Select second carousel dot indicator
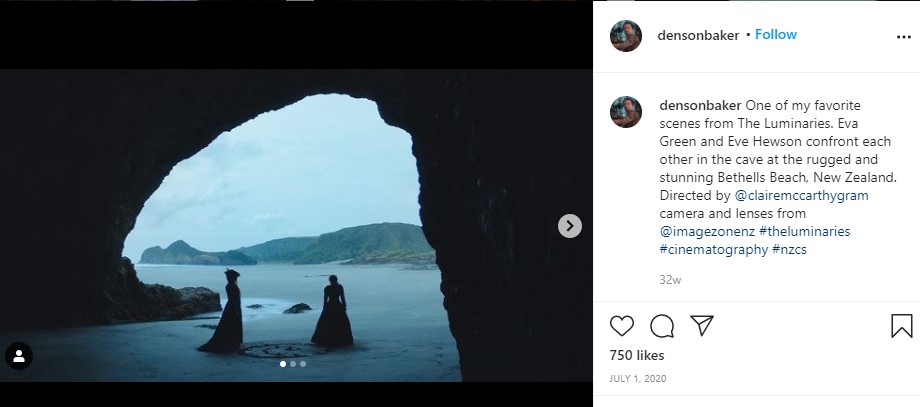 coord(292,364)
